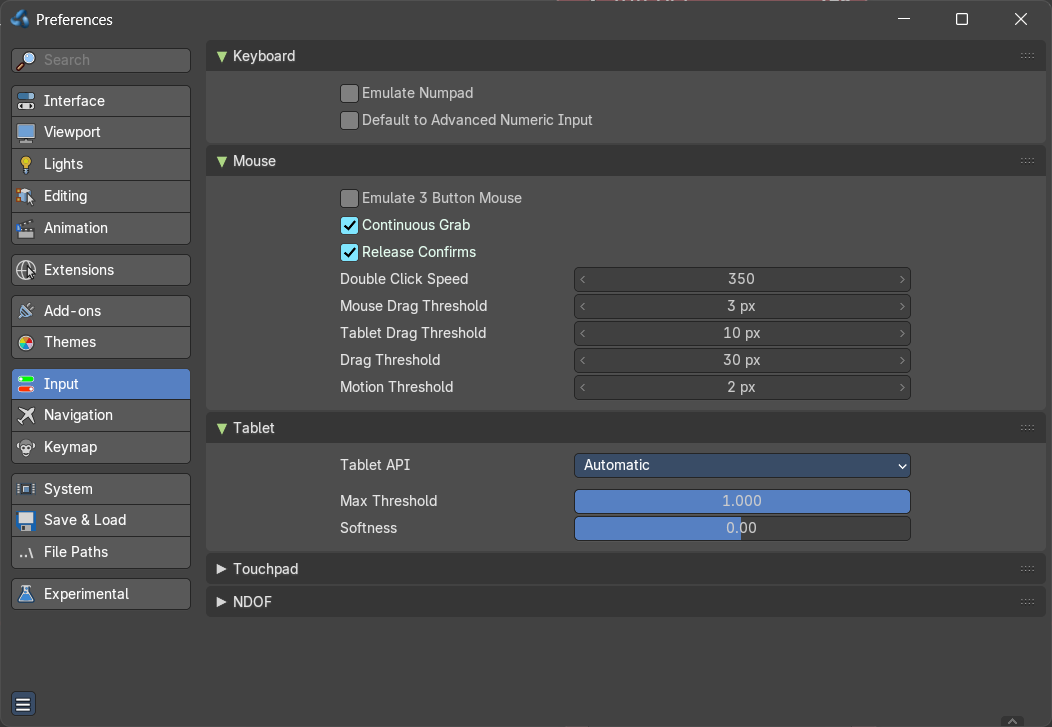Click the Interface category icon
This screenshot has width=1052, height=727.
[26, 101]
